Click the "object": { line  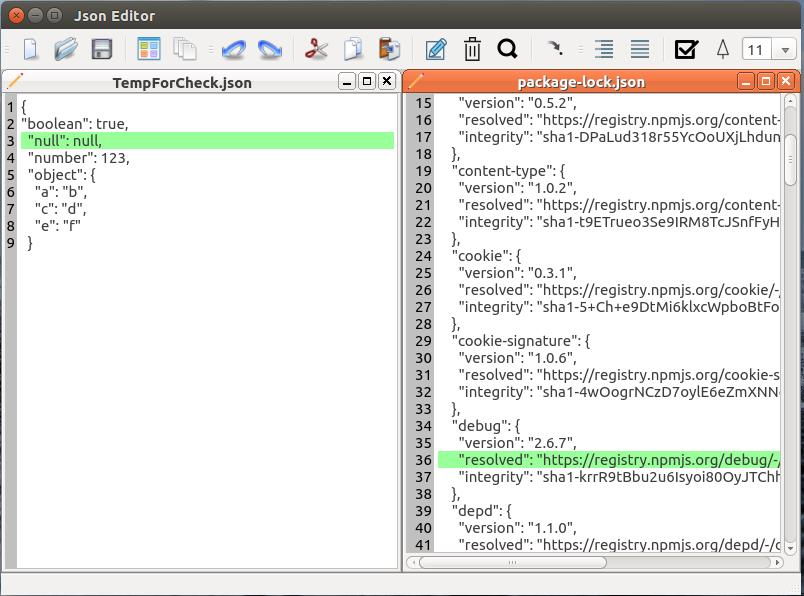[62, 174]
